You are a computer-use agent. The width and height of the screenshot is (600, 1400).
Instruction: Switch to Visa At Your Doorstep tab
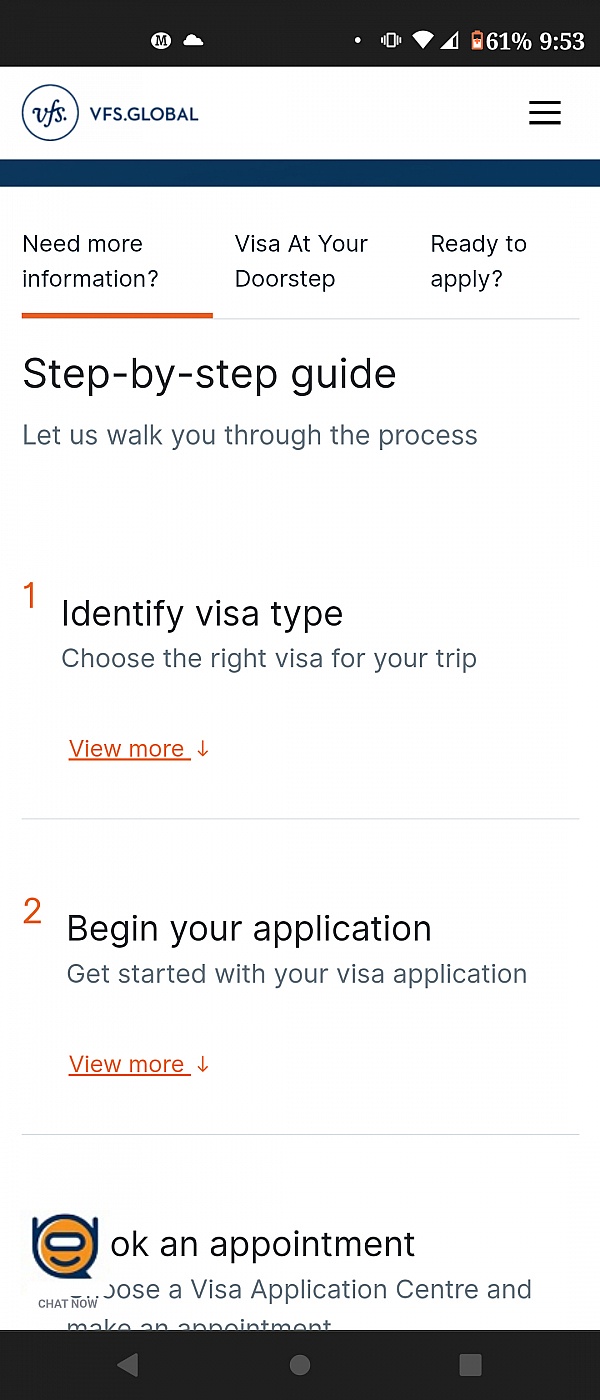(301, 262)
